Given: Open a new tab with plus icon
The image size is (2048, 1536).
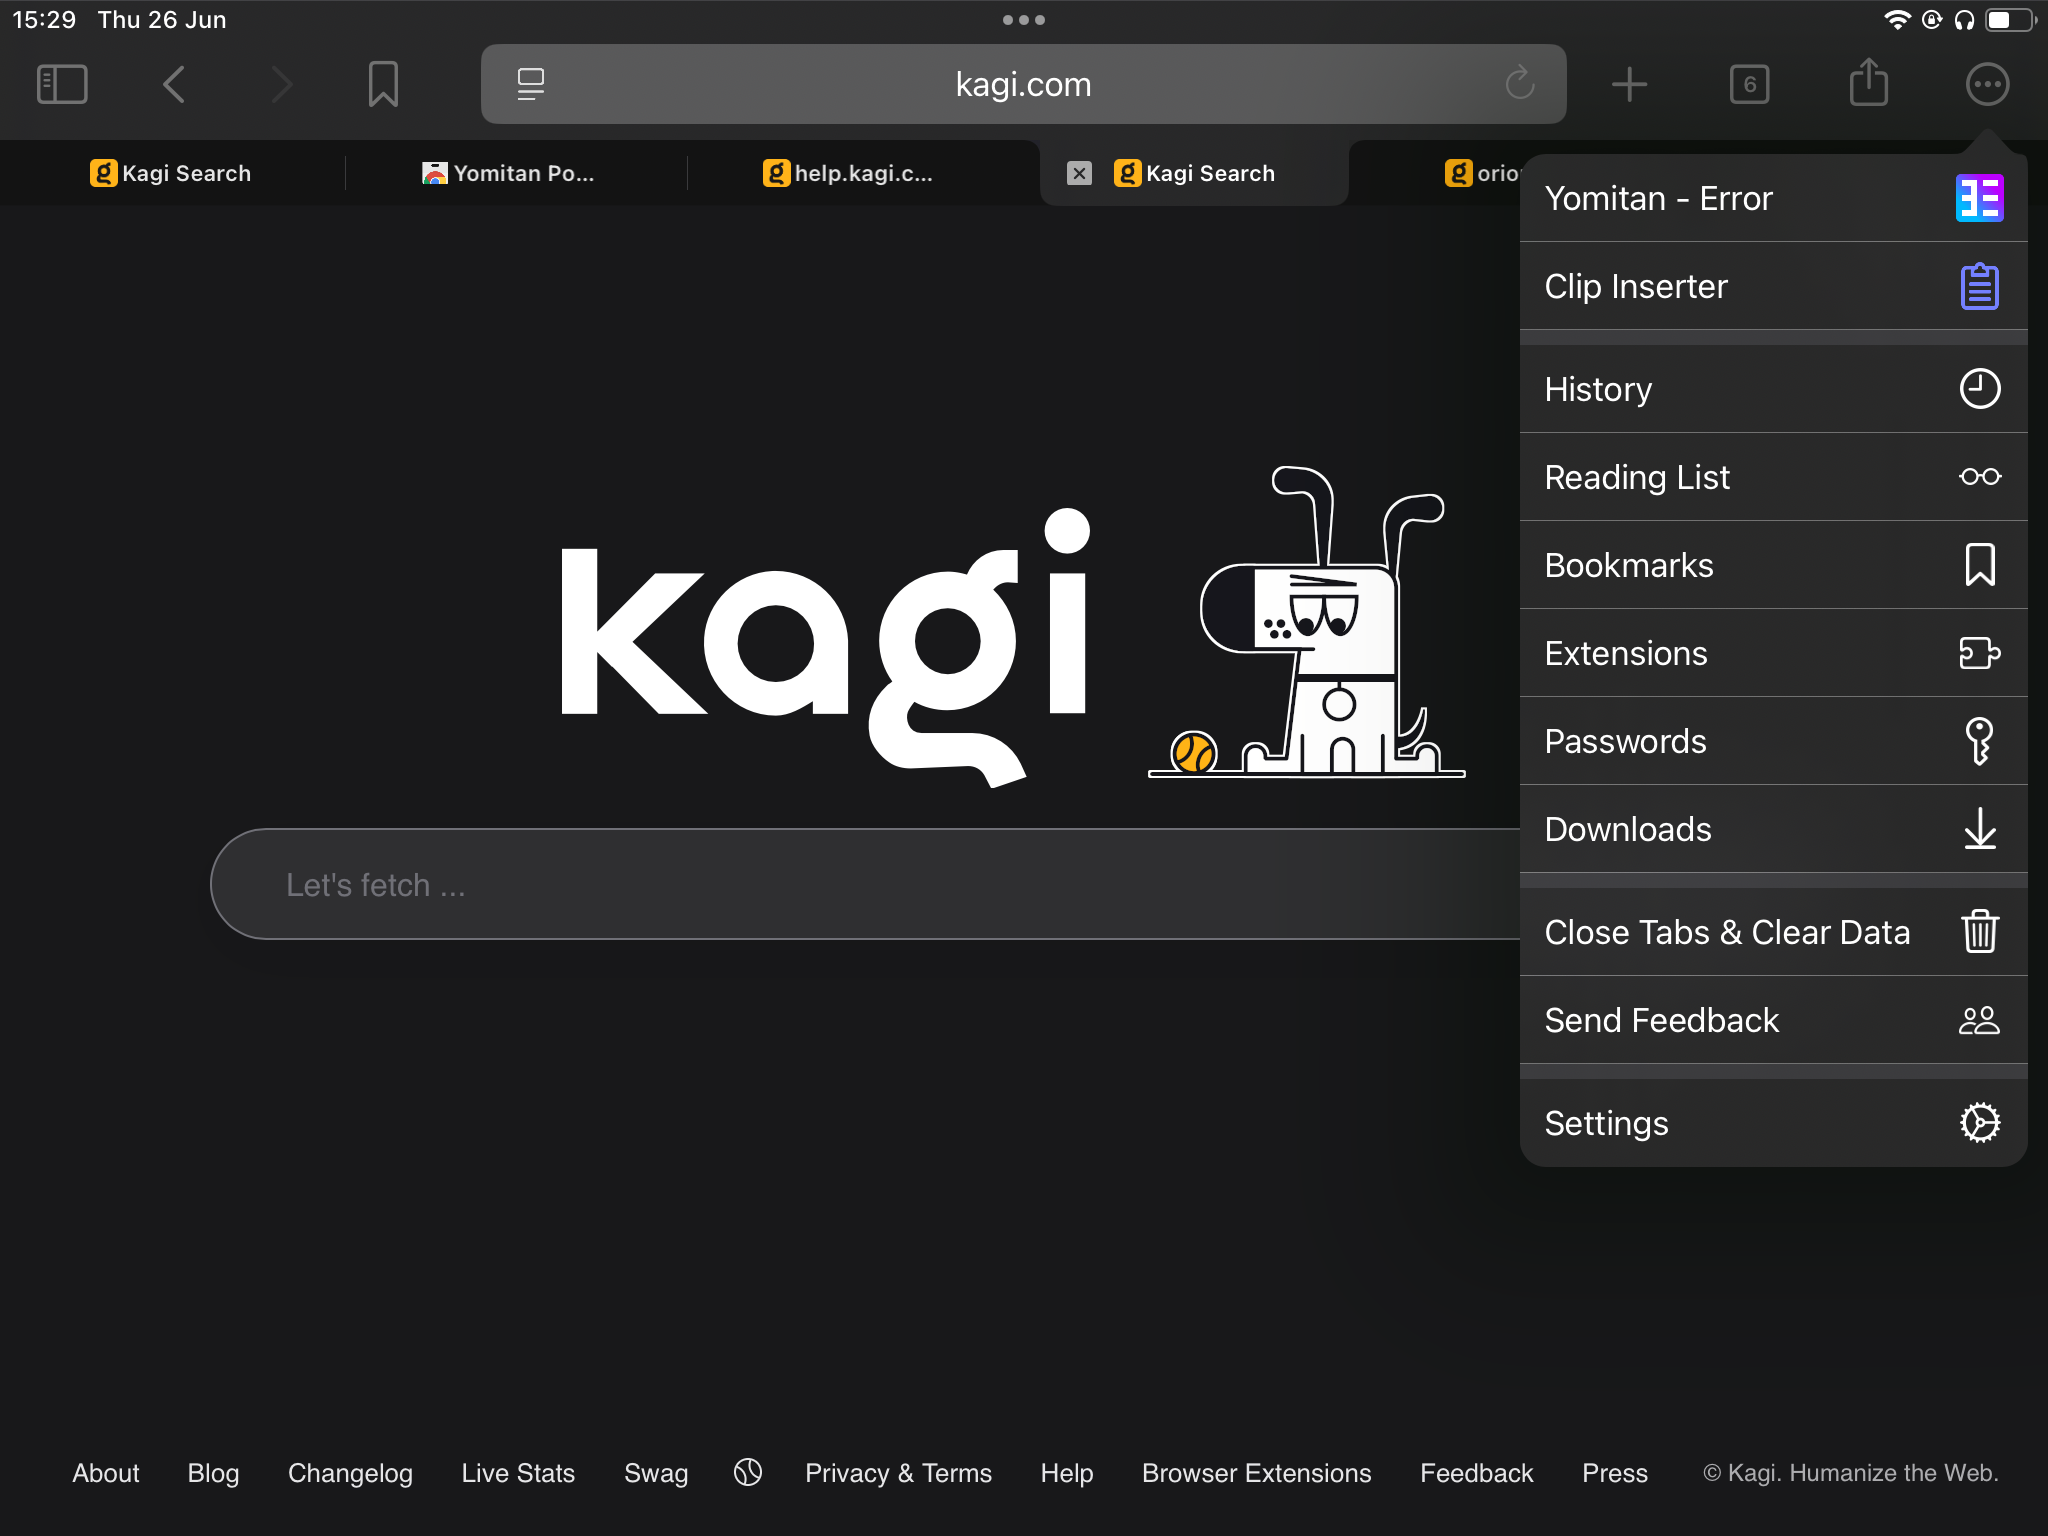Looking at the screenshot, I should coord(1629,84).
